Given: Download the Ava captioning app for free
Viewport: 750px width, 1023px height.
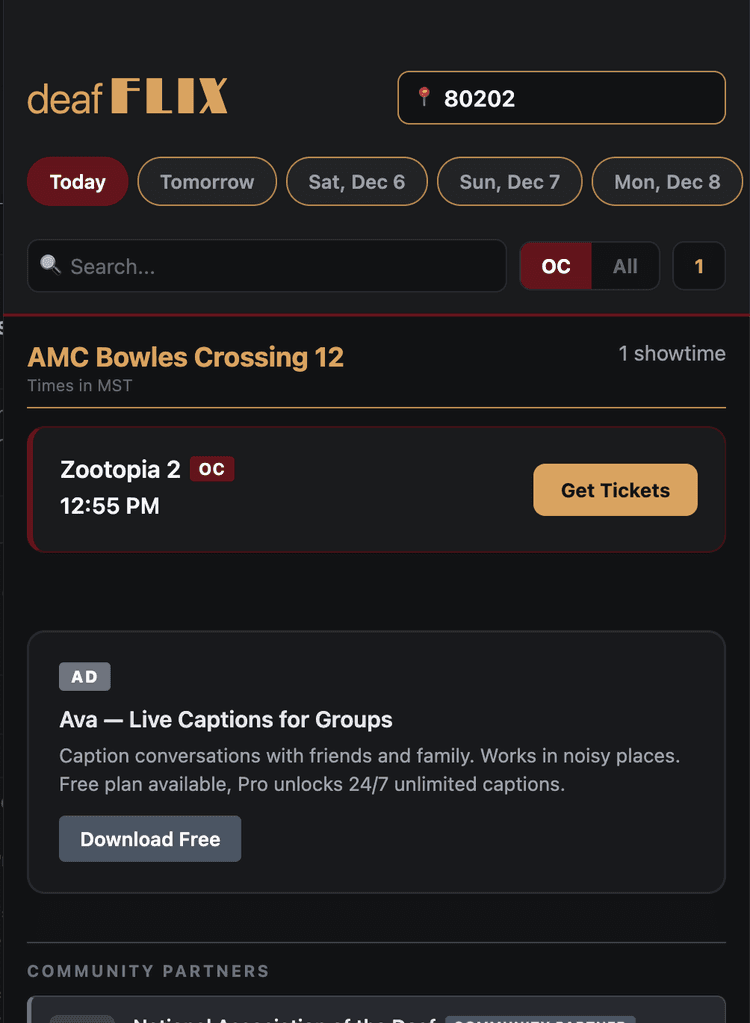Looking at the screenshot, I should (x=150, y=839).
